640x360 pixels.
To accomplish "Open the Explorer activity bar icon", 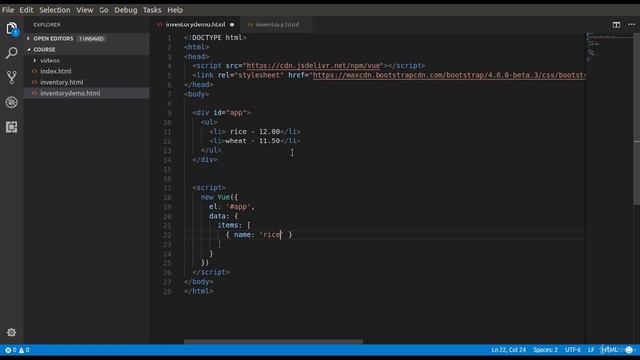I will click(11, 29).
